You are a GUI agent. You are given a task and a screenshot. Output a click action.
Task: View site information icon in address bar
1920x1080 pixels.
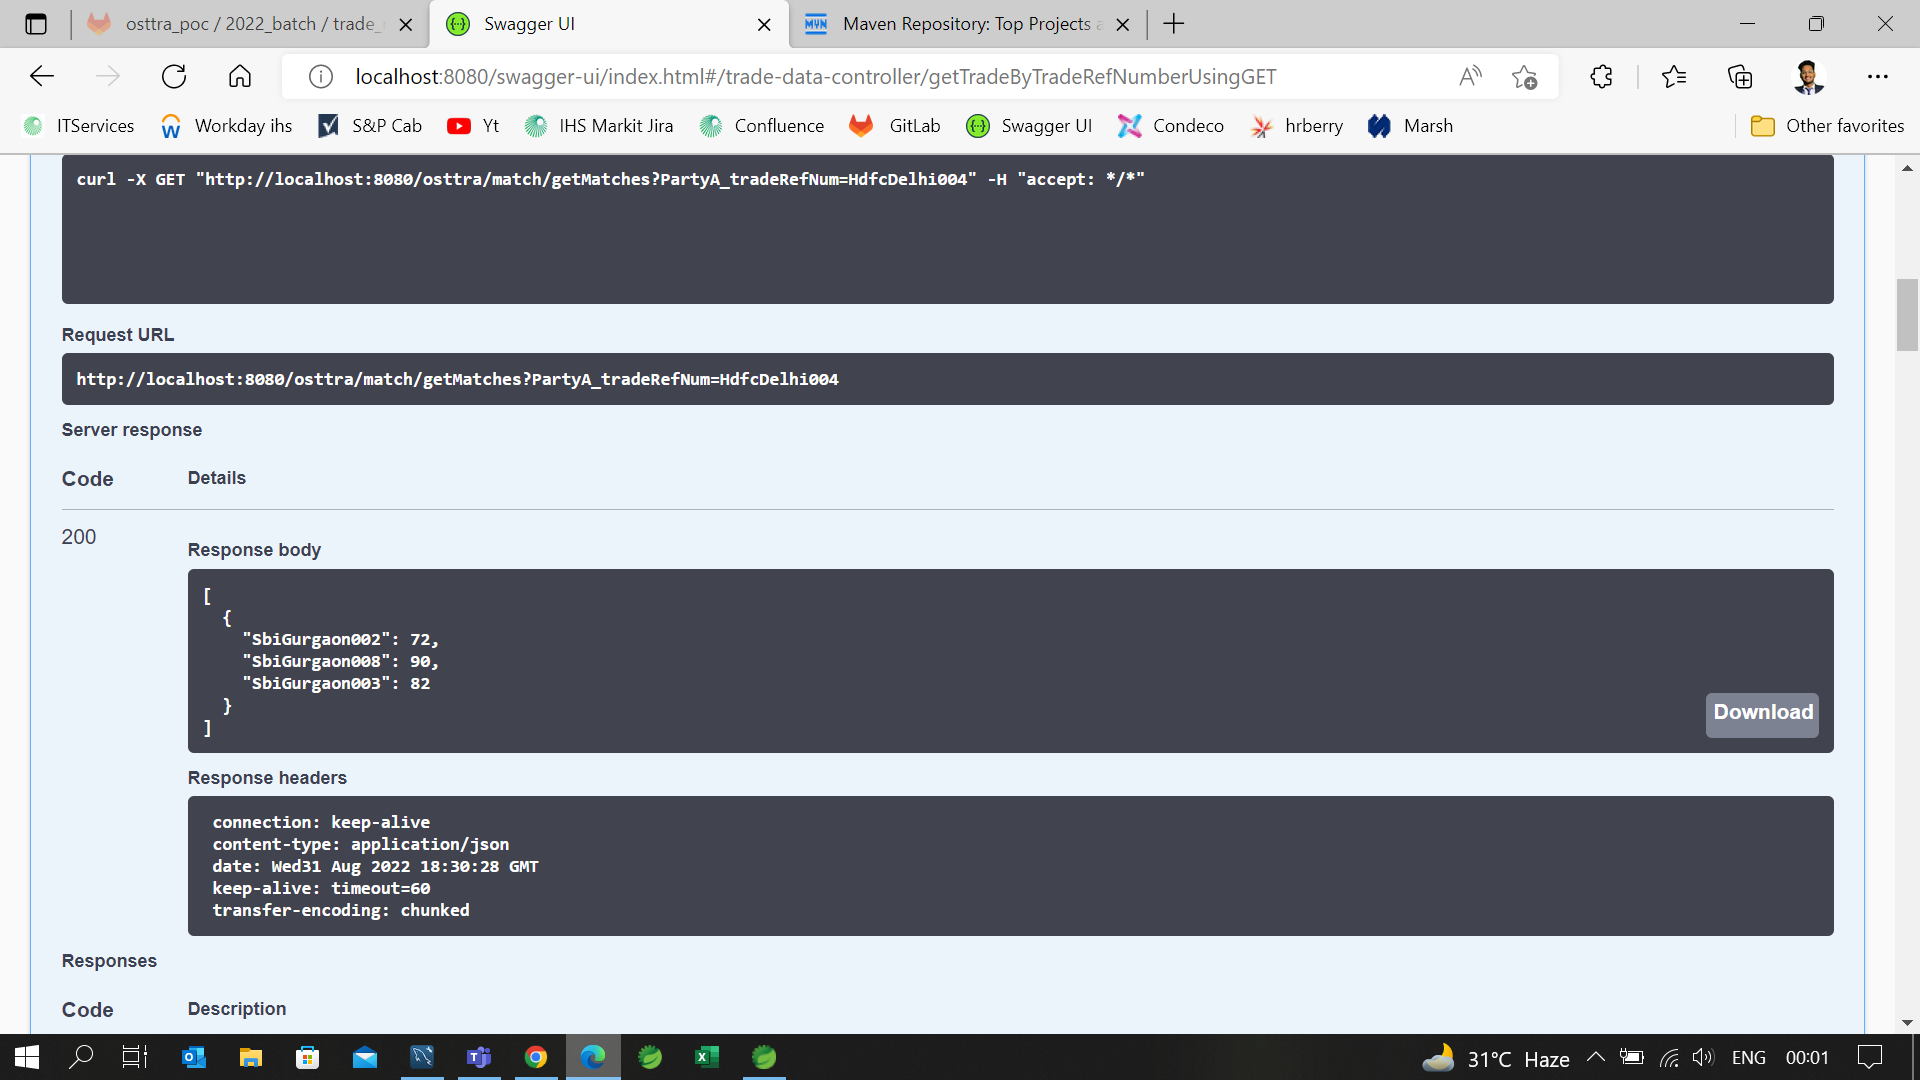(x=320, y=77)
